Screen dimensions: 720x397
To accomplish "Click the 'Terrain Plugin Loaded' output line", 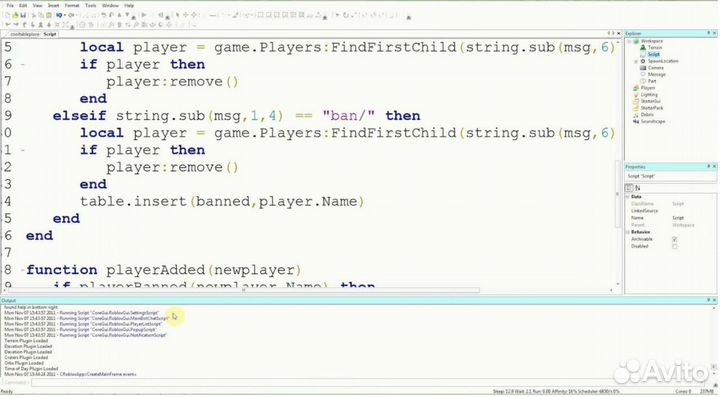I will (26, 341).
